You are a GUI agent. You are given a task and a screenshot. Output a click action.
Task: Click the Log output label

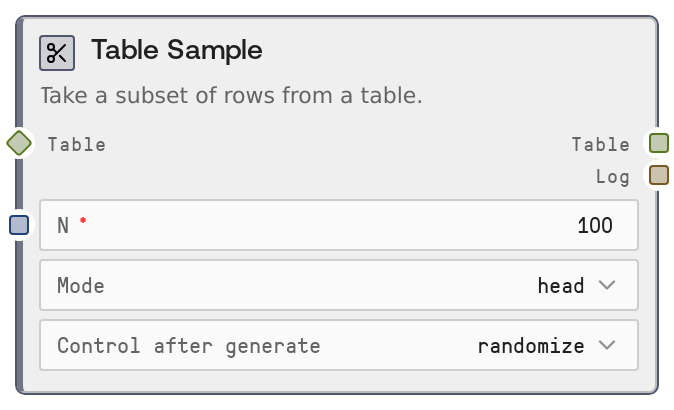point(613,177)
